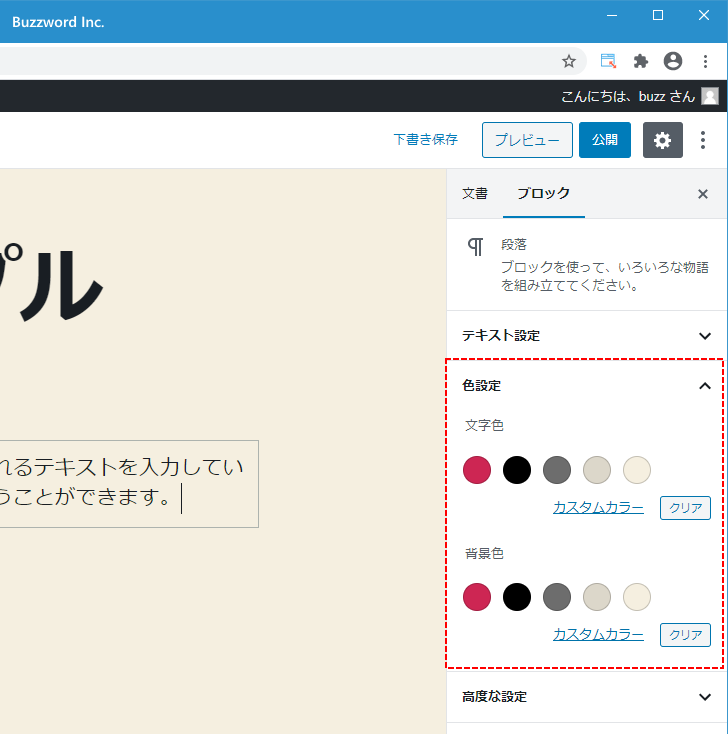The image size is (728, 734).
Task: Toggle the settings sidebar gear button
Action: point(662,140)
